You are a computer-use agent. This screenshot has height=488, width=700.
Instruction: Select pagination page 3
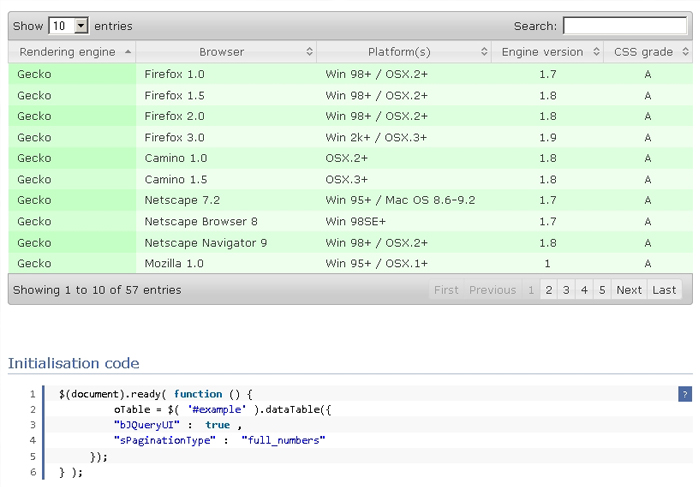pos(566,290)
